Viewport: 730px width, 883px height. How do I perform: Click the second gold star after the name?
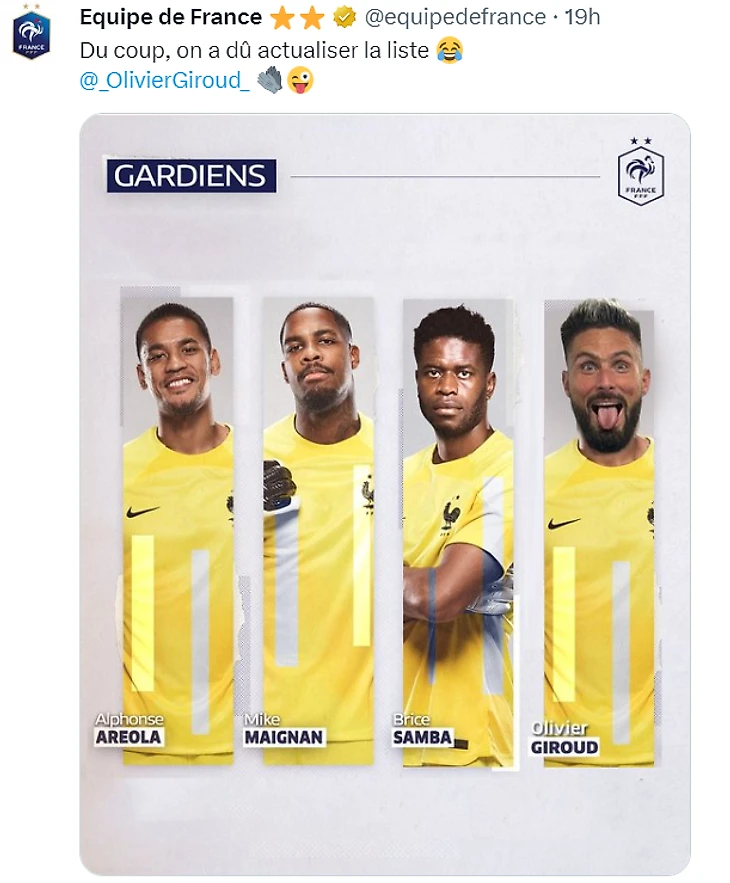point(311,18)
